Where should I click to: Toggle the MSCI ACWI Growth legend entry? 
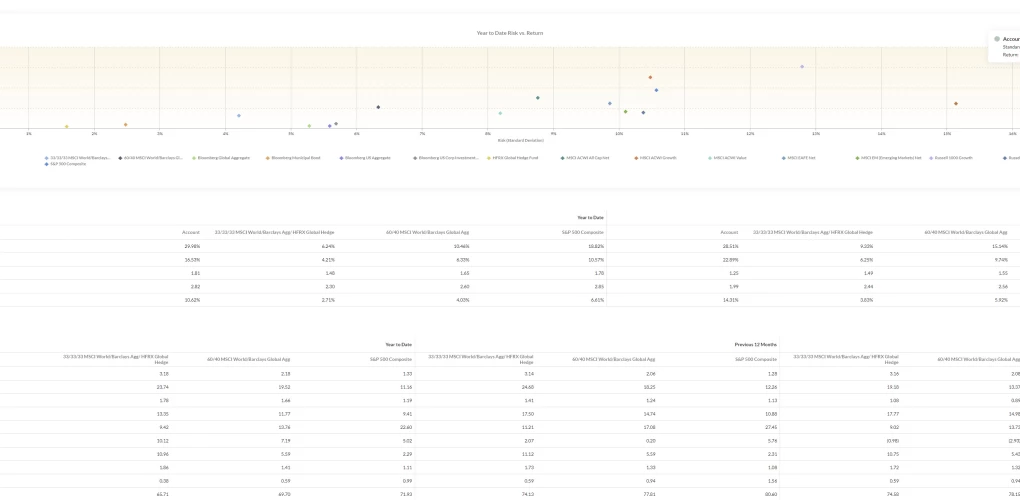coord(655,158)
